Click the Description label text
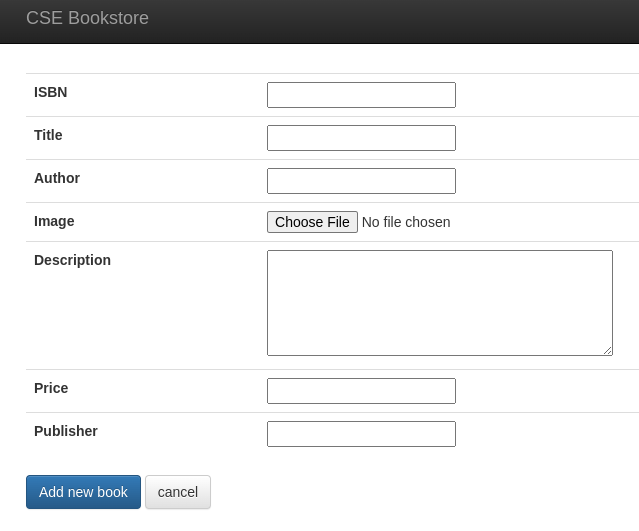Image resolution: width=639 pixels, height=531 pixels. tap(72, 260)
